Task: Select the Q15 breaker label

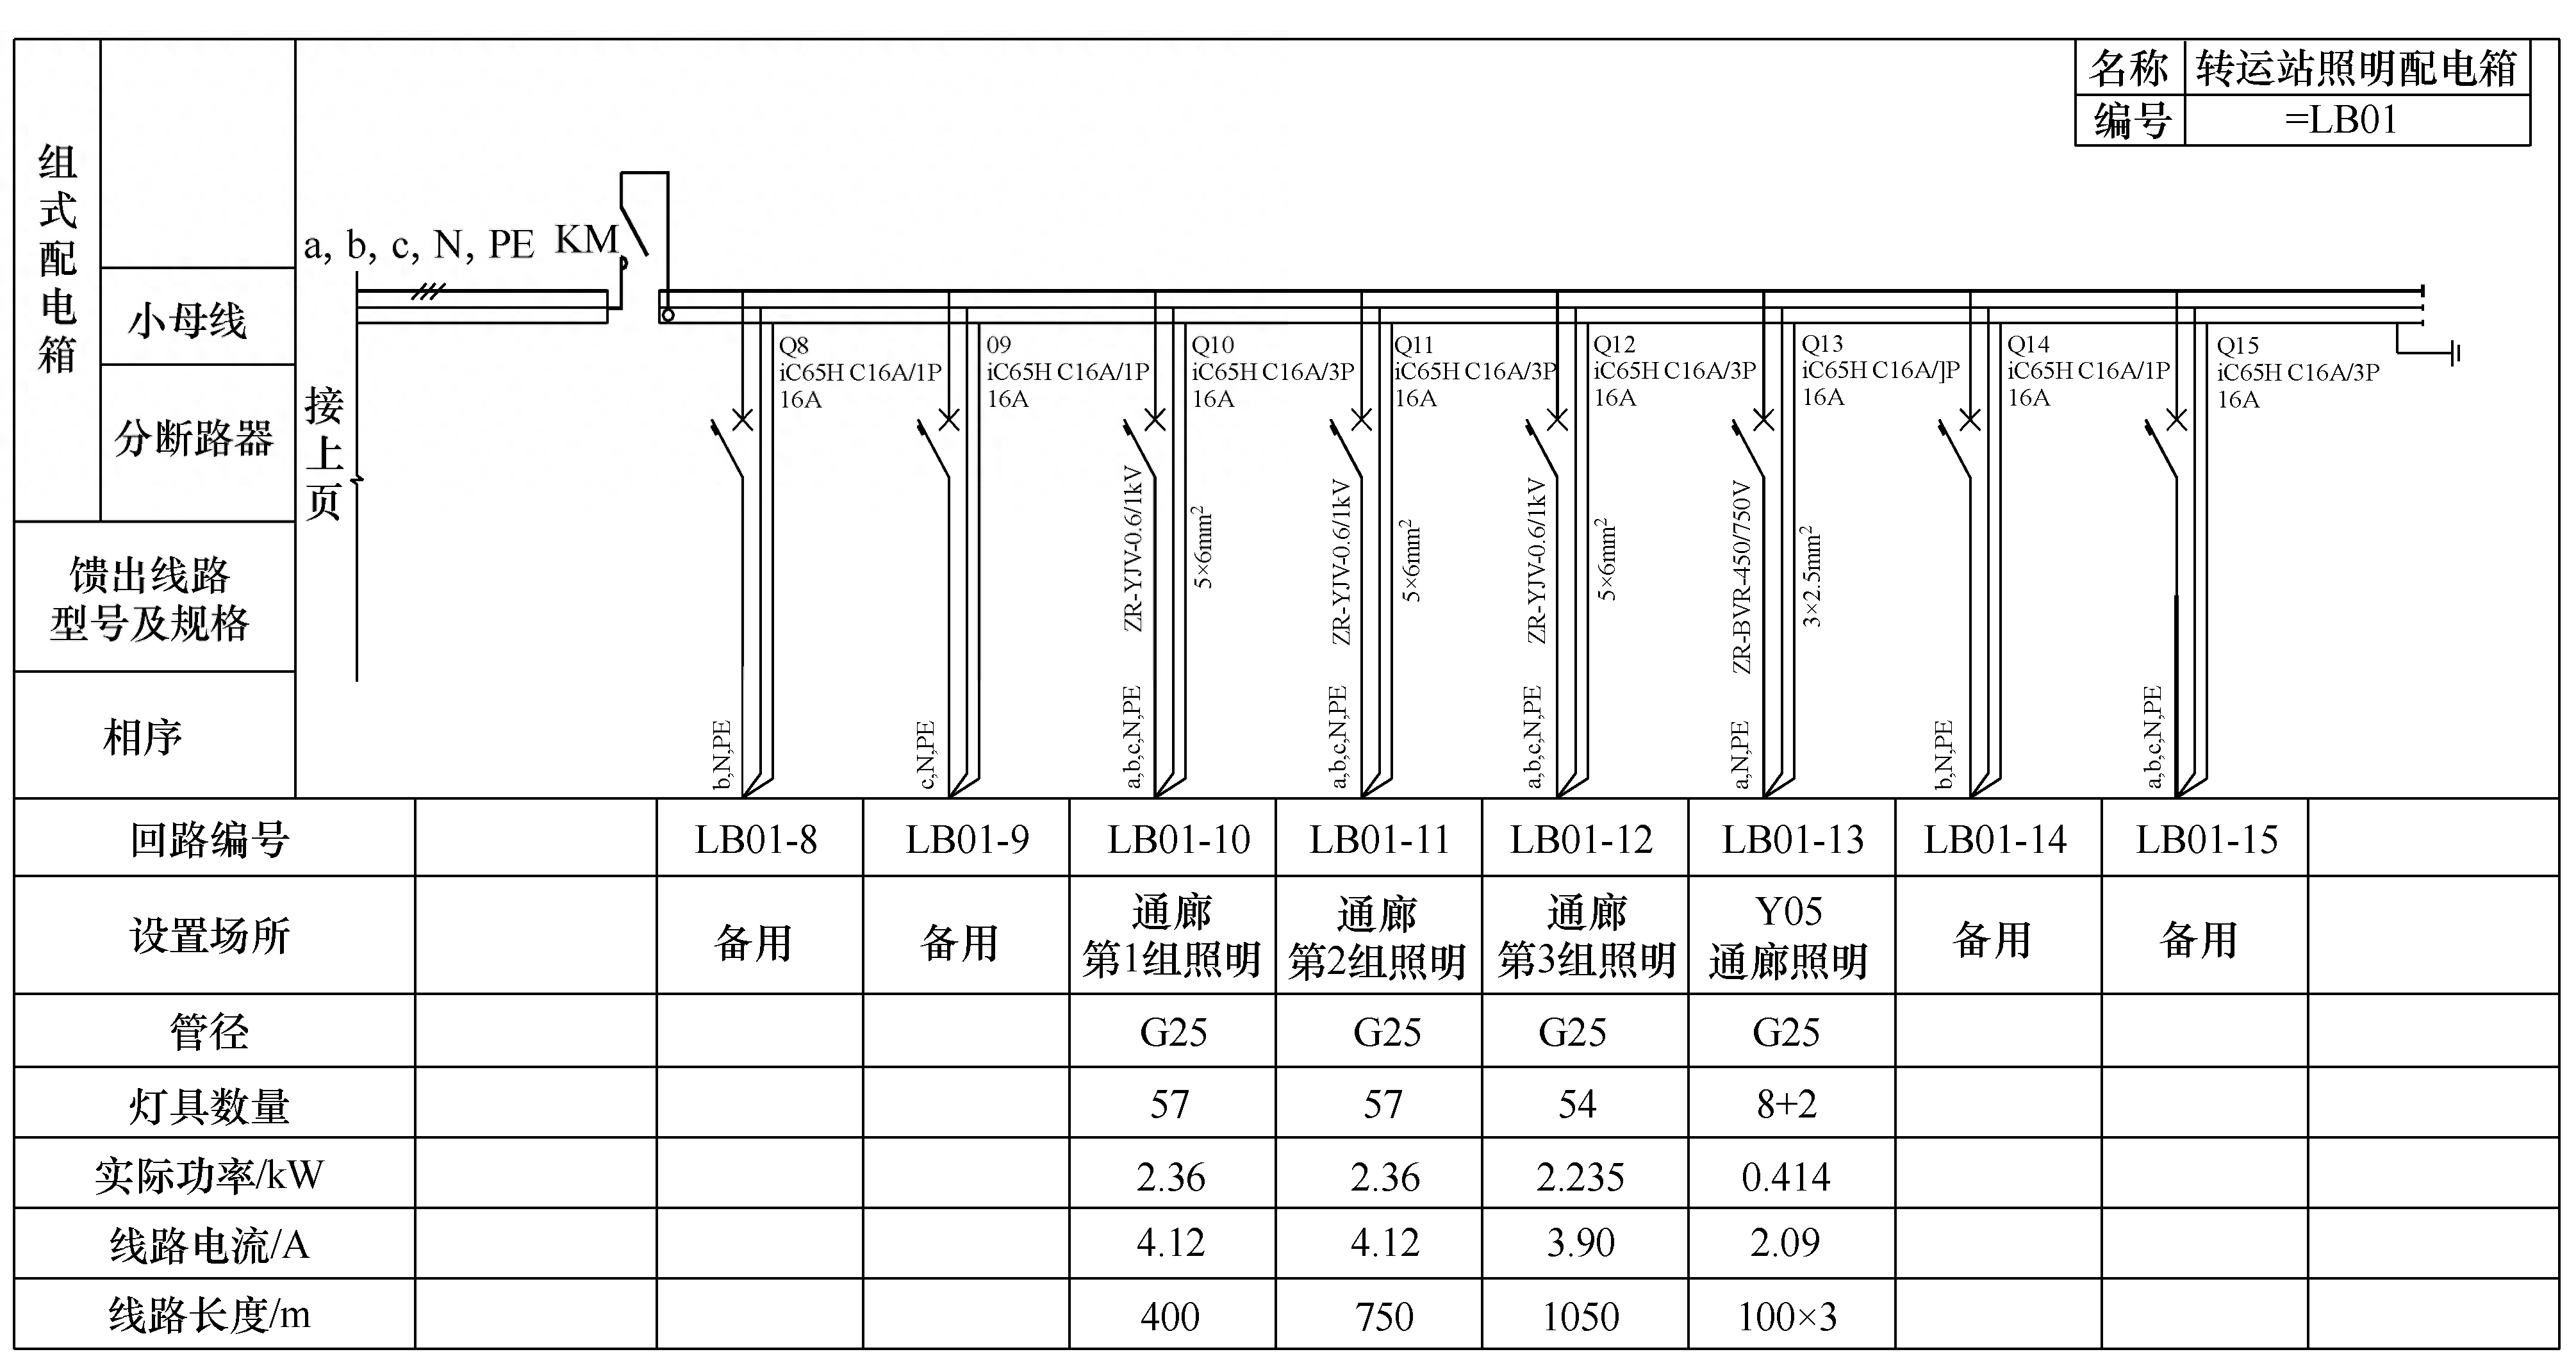Action: (x=2297, y=372)
